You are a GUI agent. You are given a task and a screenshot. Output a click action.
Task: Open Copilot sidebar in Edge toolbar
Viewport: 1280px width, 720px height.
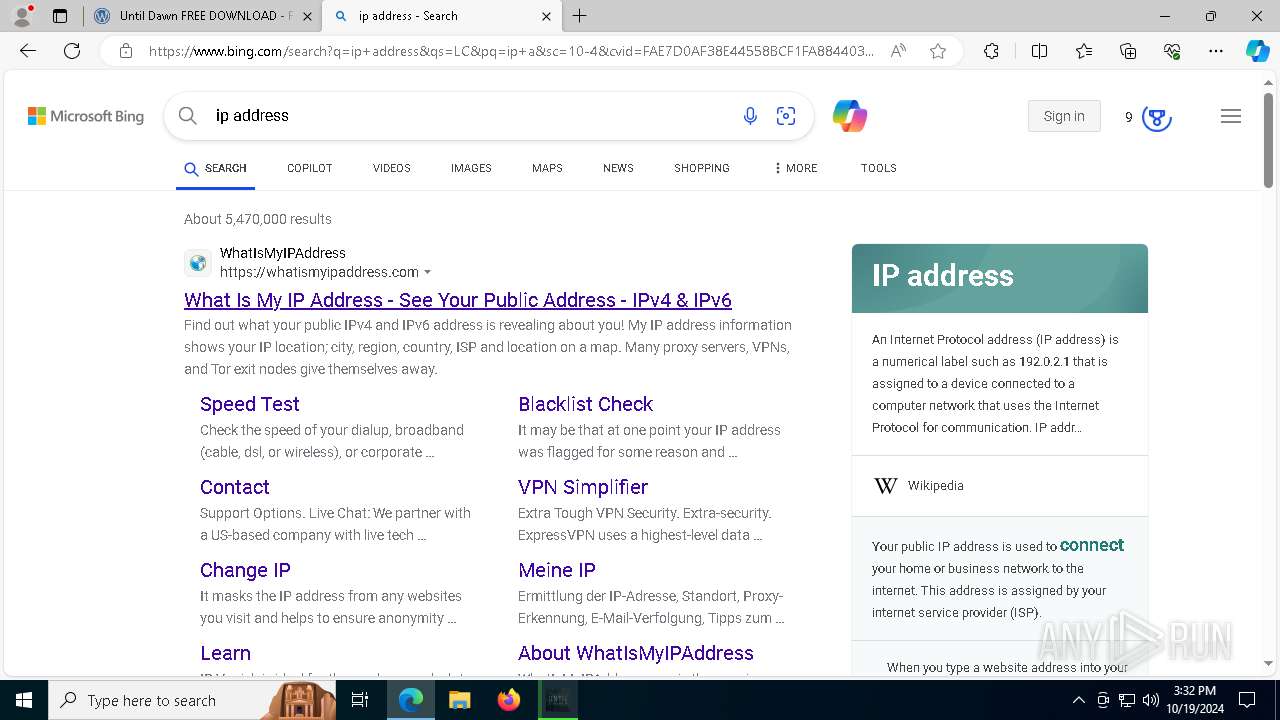1257,51
